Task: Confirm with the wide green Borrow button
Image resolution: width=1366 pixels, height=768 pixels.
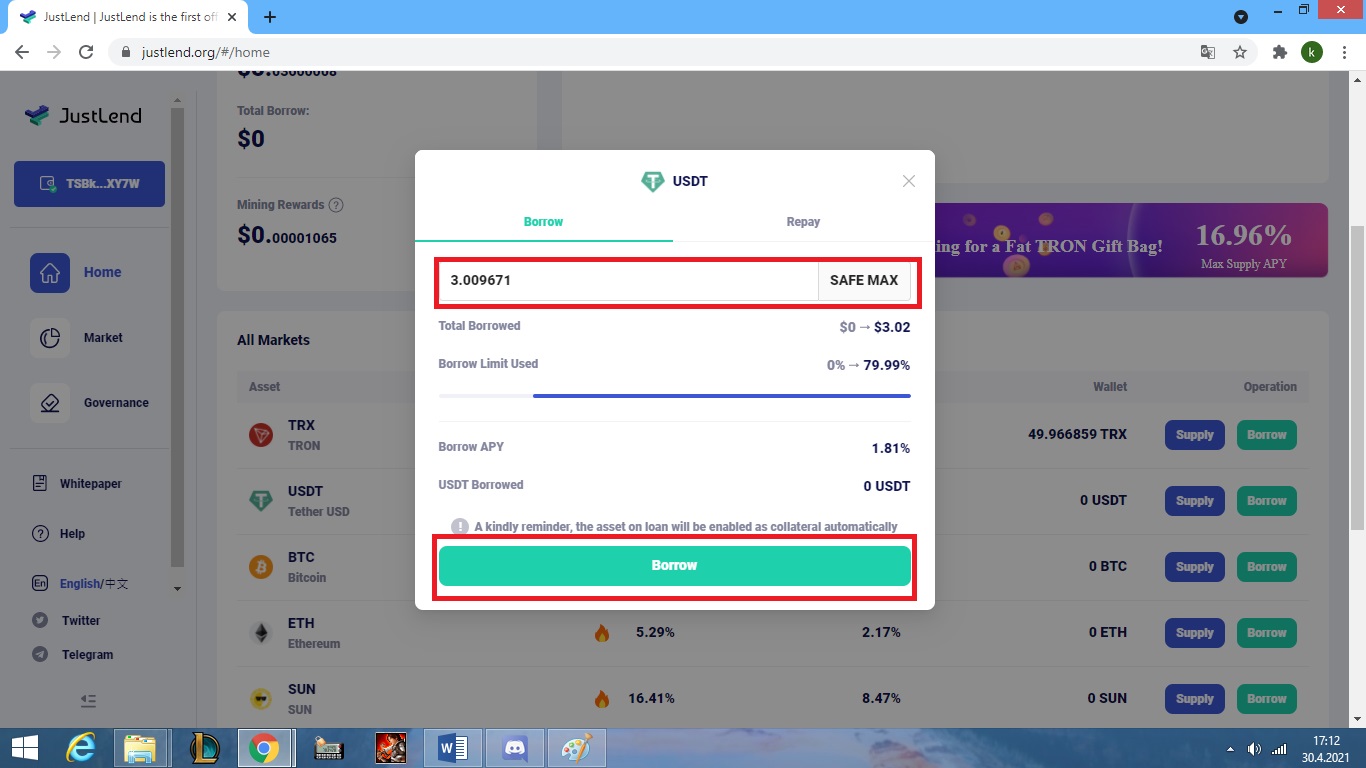Action: (675, 566)
